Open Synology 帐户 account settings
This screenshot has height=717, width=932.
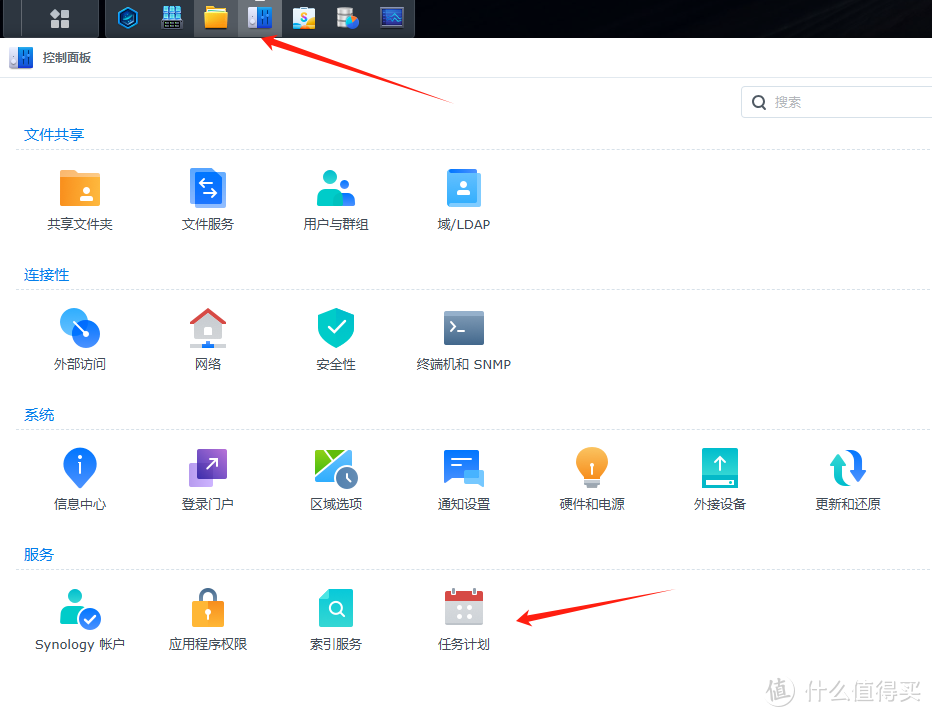(x=80, y=617)
